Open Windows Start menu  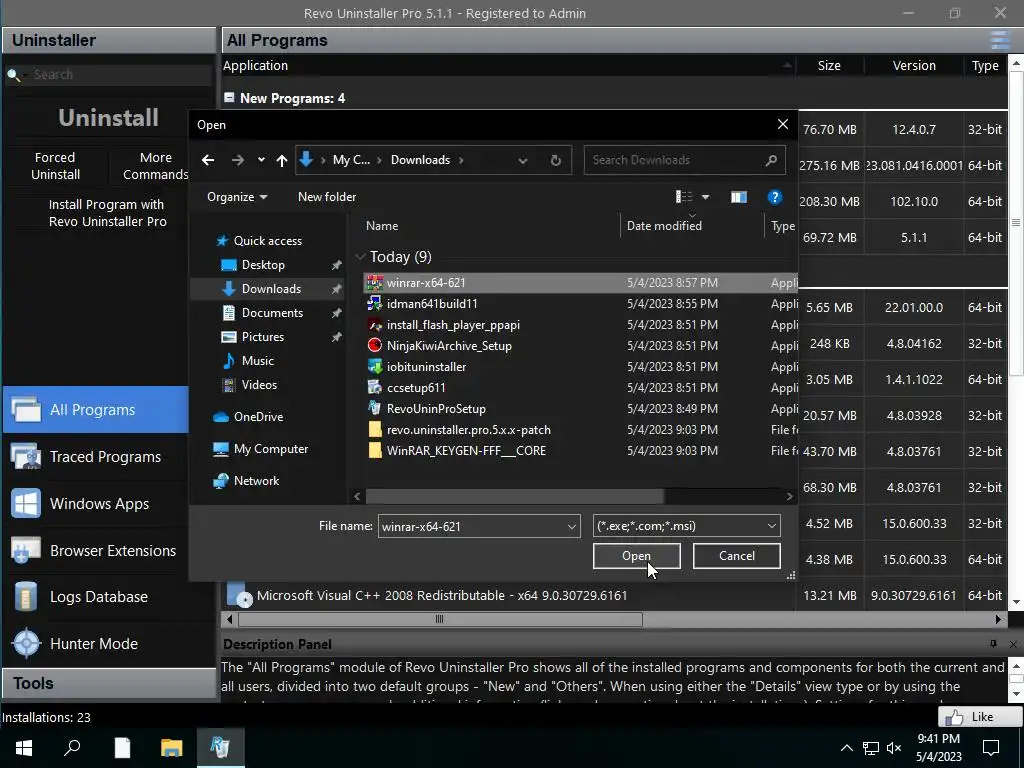(24, 748)
